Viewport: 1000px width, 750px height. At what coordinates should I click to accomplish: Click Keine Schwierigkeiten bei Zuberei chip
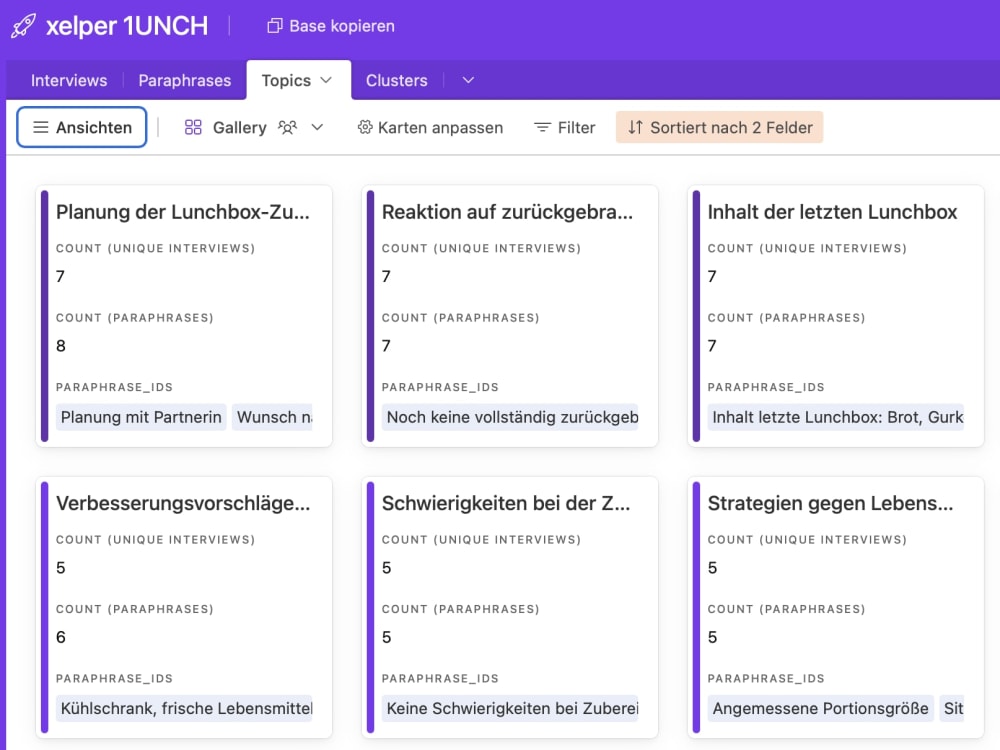(510, 709)
